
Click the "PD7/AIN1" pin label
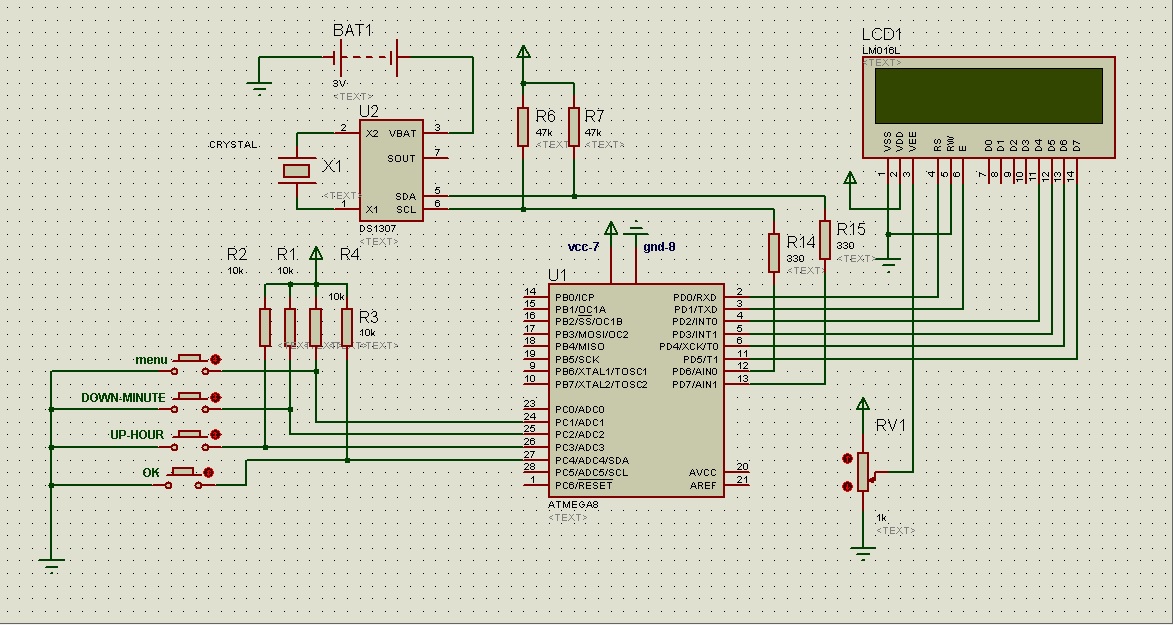tap(696, 385)
